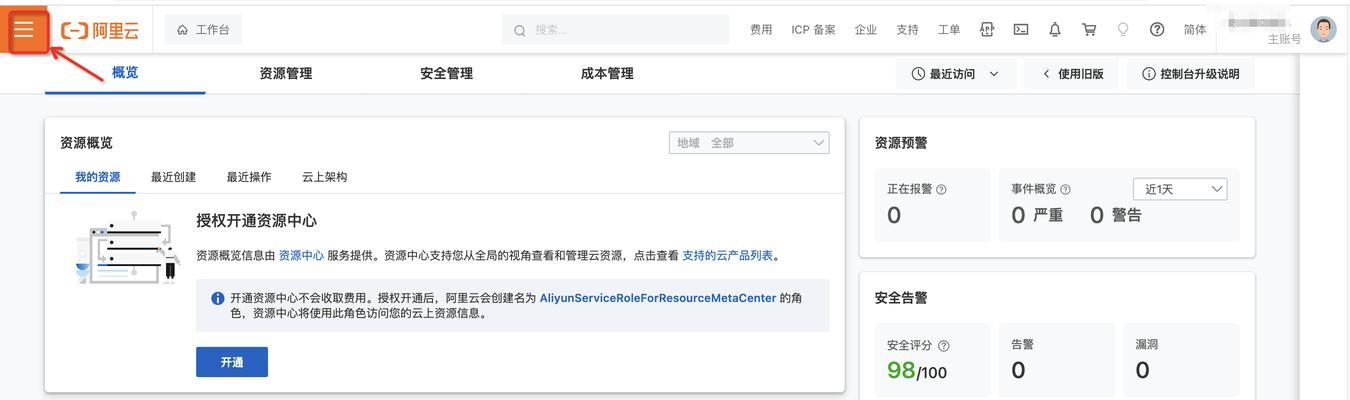Open 控制台升级说明
This screenshot has width=1350, height=400.
click(x=1190, y=74)
